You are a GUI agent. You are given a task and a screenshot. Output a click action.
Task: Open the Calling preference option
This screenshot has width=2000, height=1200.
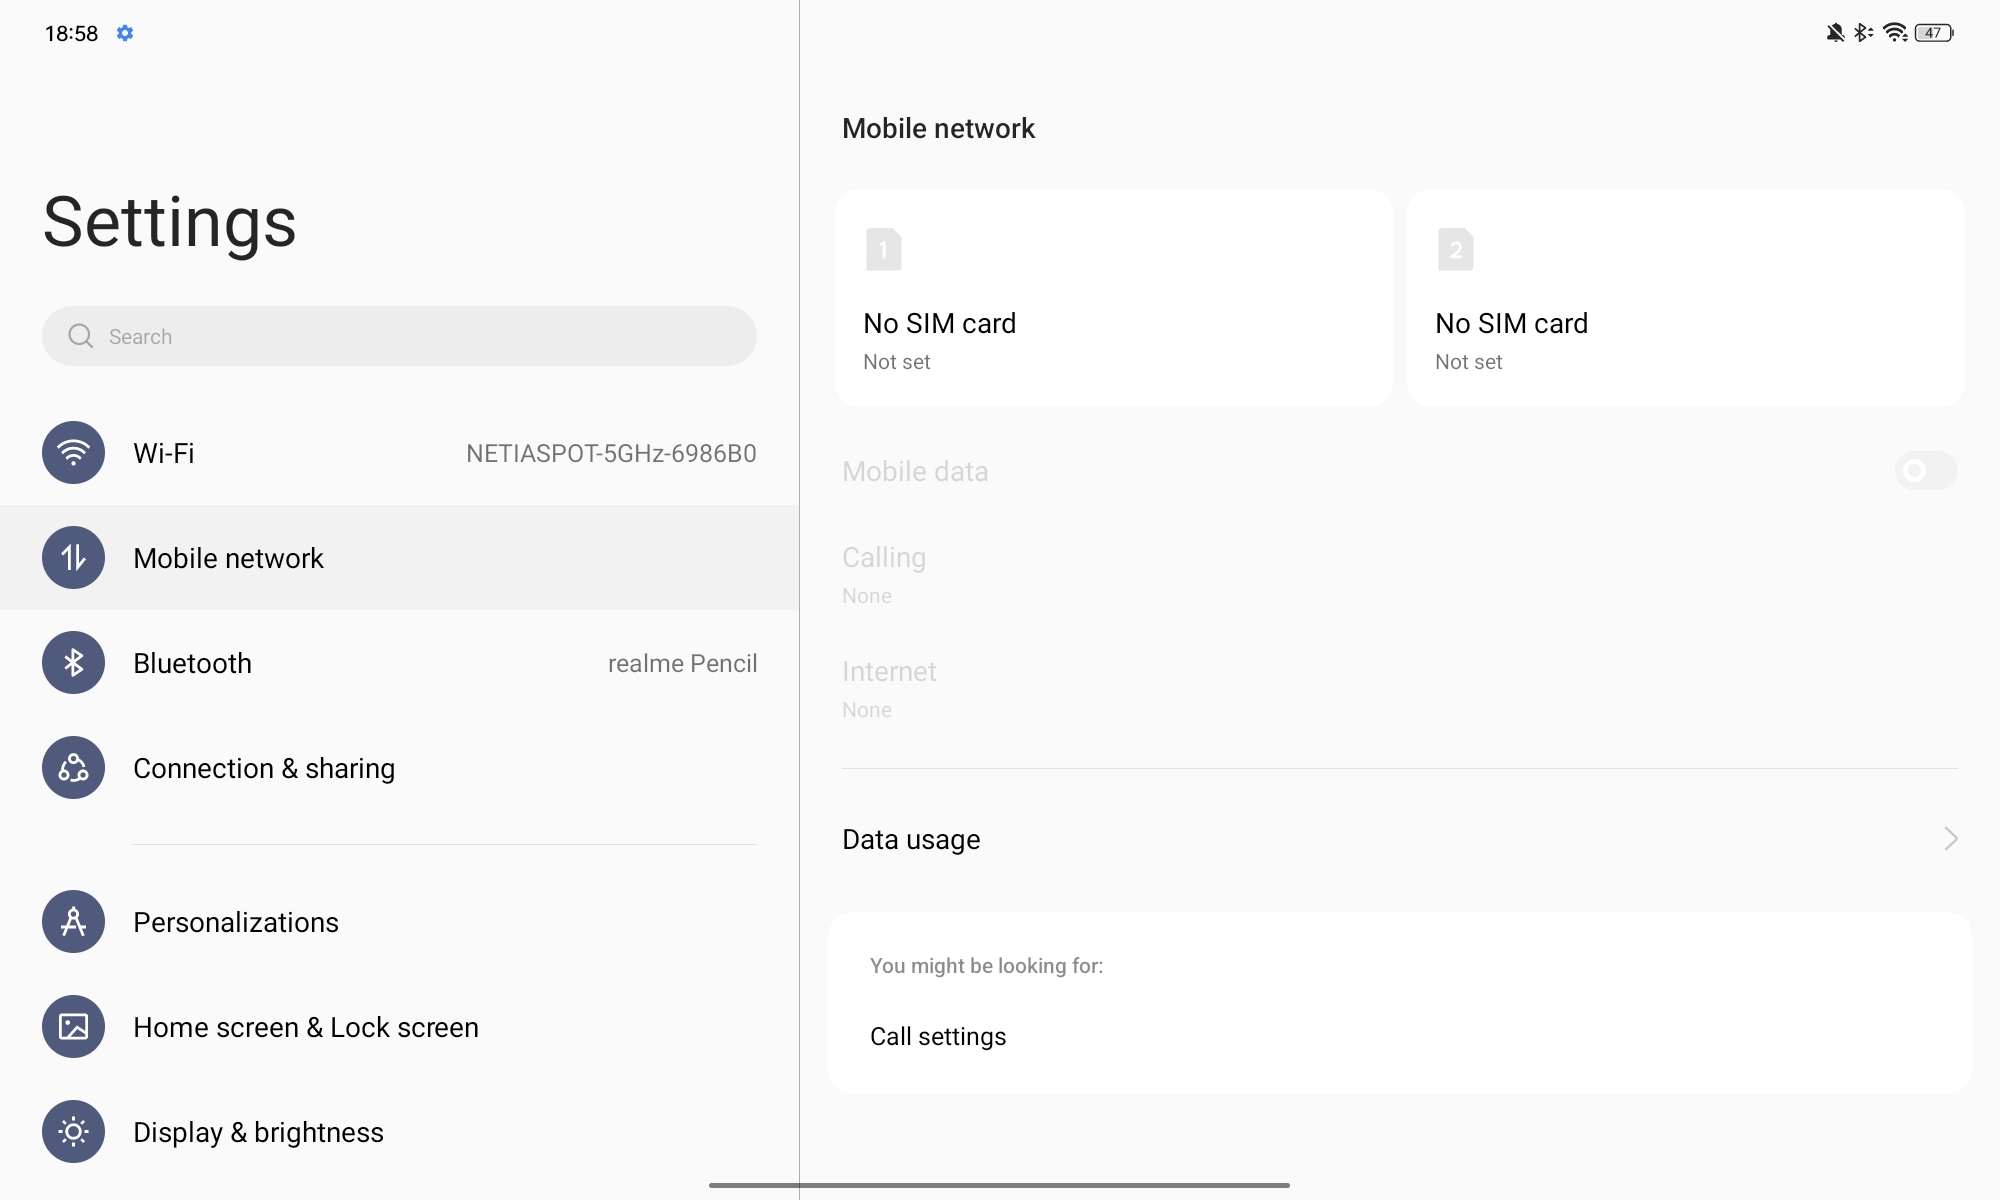[1400, 575]
